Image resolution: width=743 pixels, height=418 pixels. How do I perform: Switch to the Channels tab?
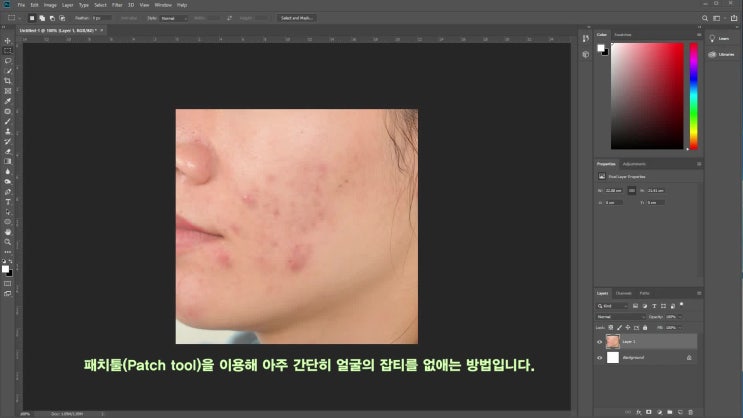623,293
